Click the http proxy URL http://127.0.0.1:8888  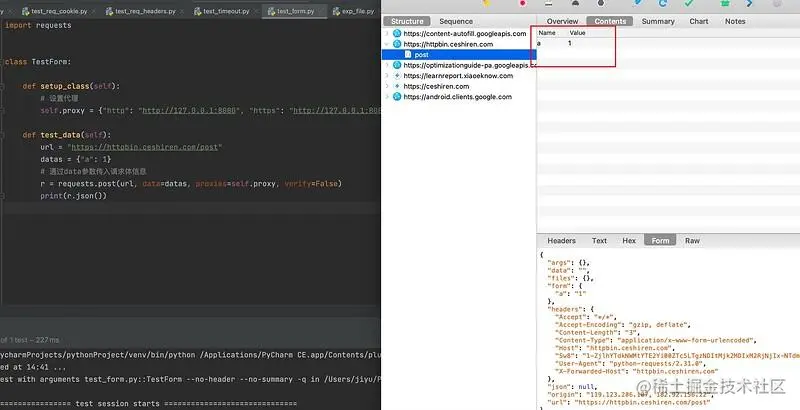pyautogui.click(x=189, y=111)
